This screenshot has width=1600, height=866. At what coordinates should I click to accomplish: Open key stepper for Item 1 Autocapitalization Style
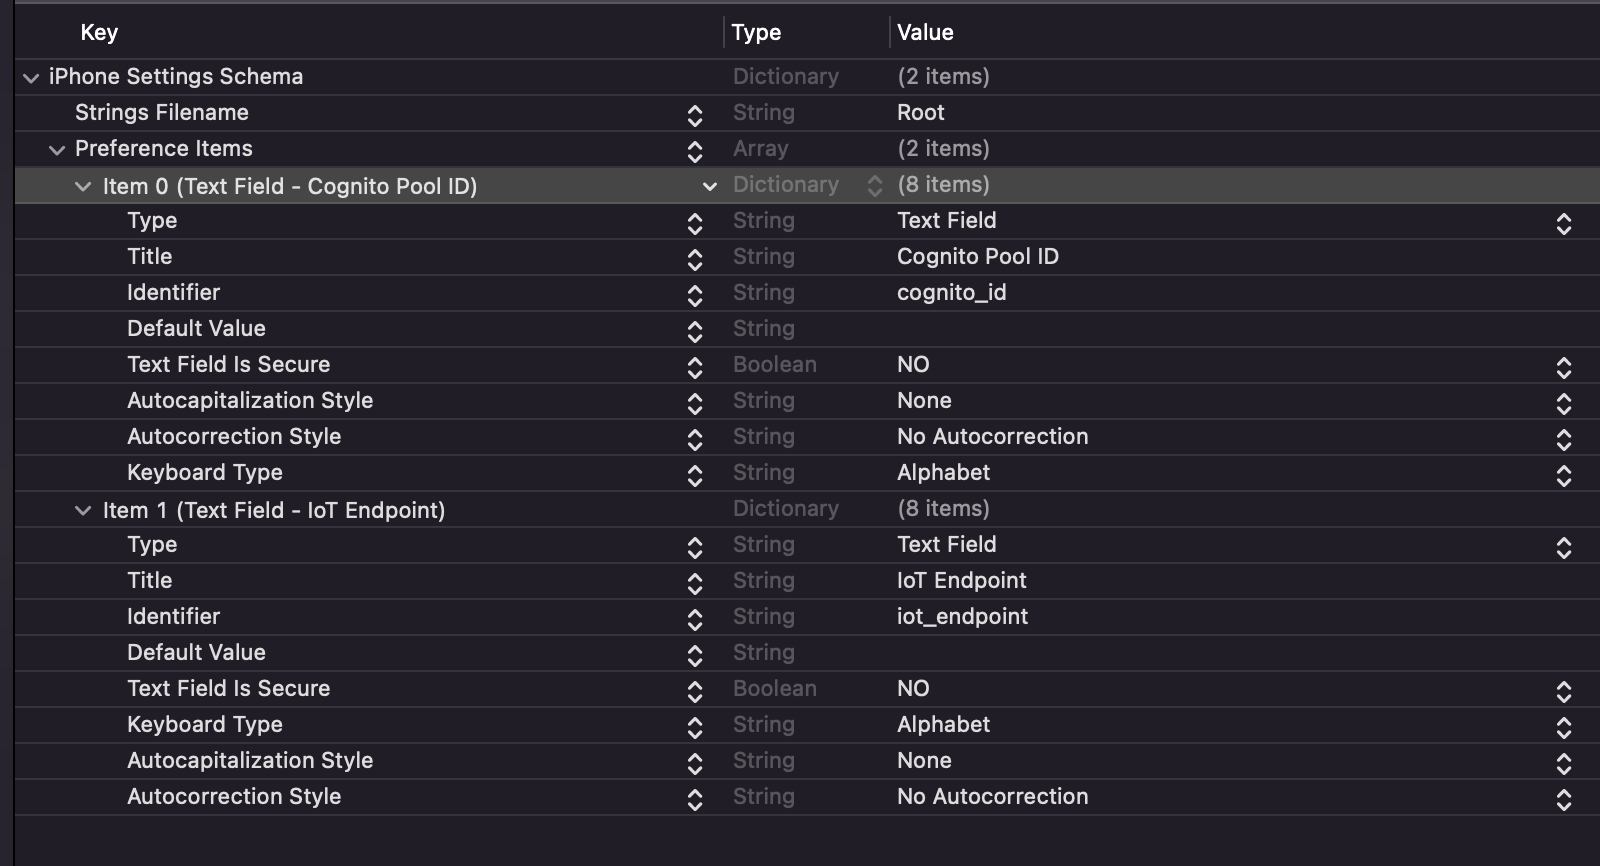tap(695, 763)
